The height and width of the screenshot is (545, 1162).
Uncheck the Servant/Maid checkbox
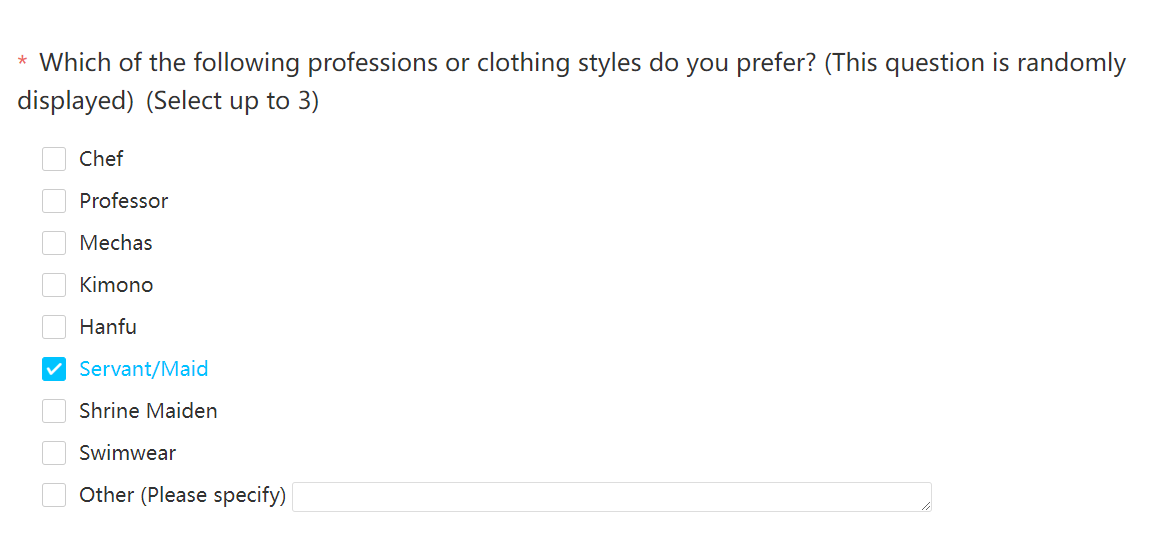coord(54,369)
